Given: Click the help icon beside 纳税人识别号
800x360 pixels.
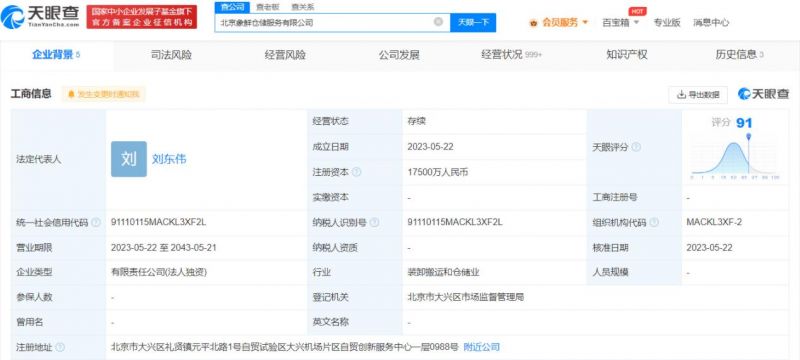Looking at the screenshot, I should pyautogui.click(x=374, y=223).
